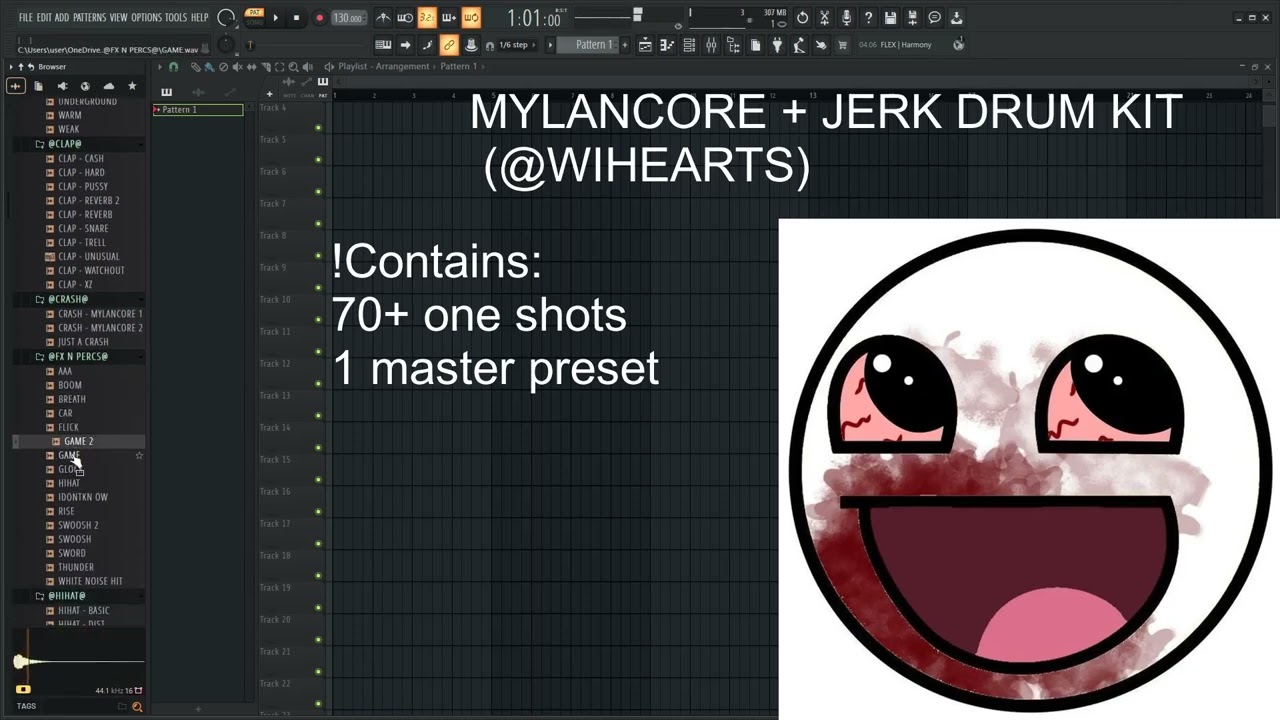Screen dimensions: 1280x720
Task: Collapse the @FX N PERCS@ folder
Action: point(77,356)
